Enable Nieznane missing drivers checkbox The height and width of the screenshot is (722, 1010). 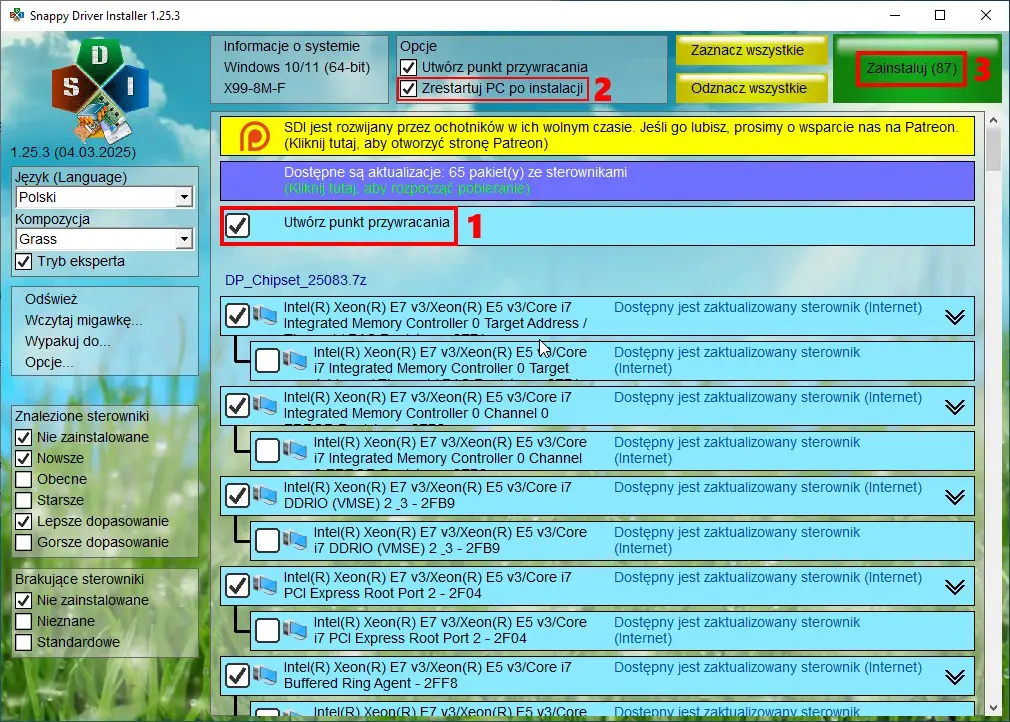pos(23,622)
